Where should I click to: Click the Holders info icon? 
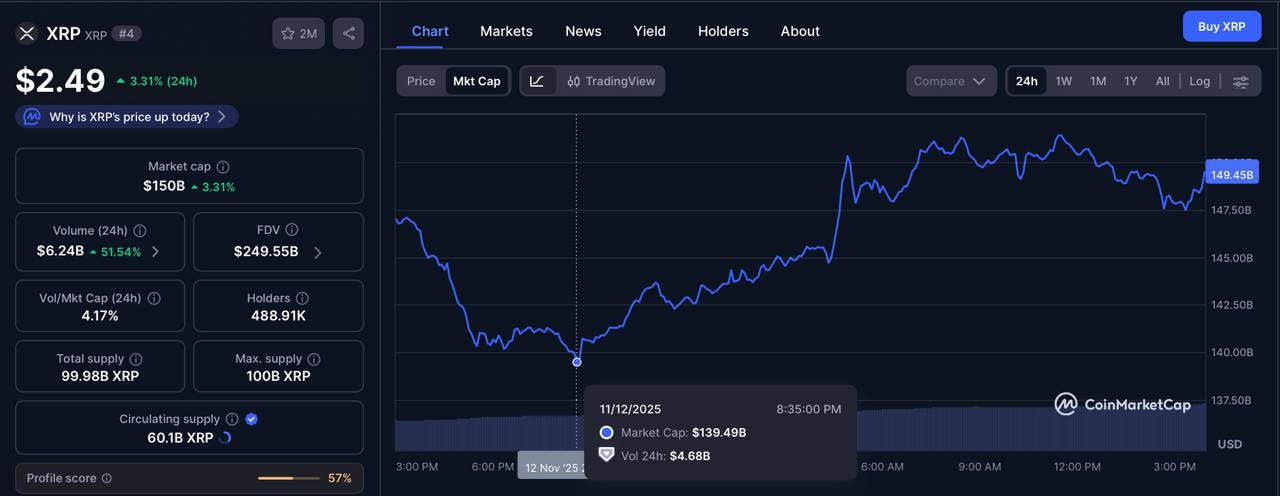302,298
